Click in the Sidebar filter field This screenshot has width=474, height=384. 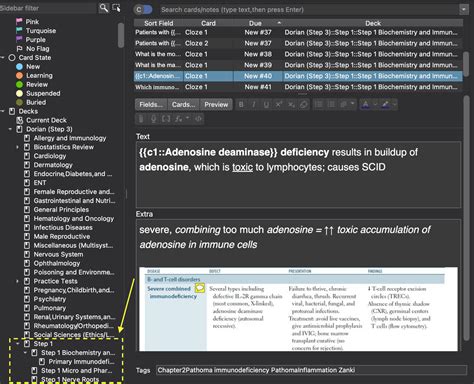pos(48,8)
